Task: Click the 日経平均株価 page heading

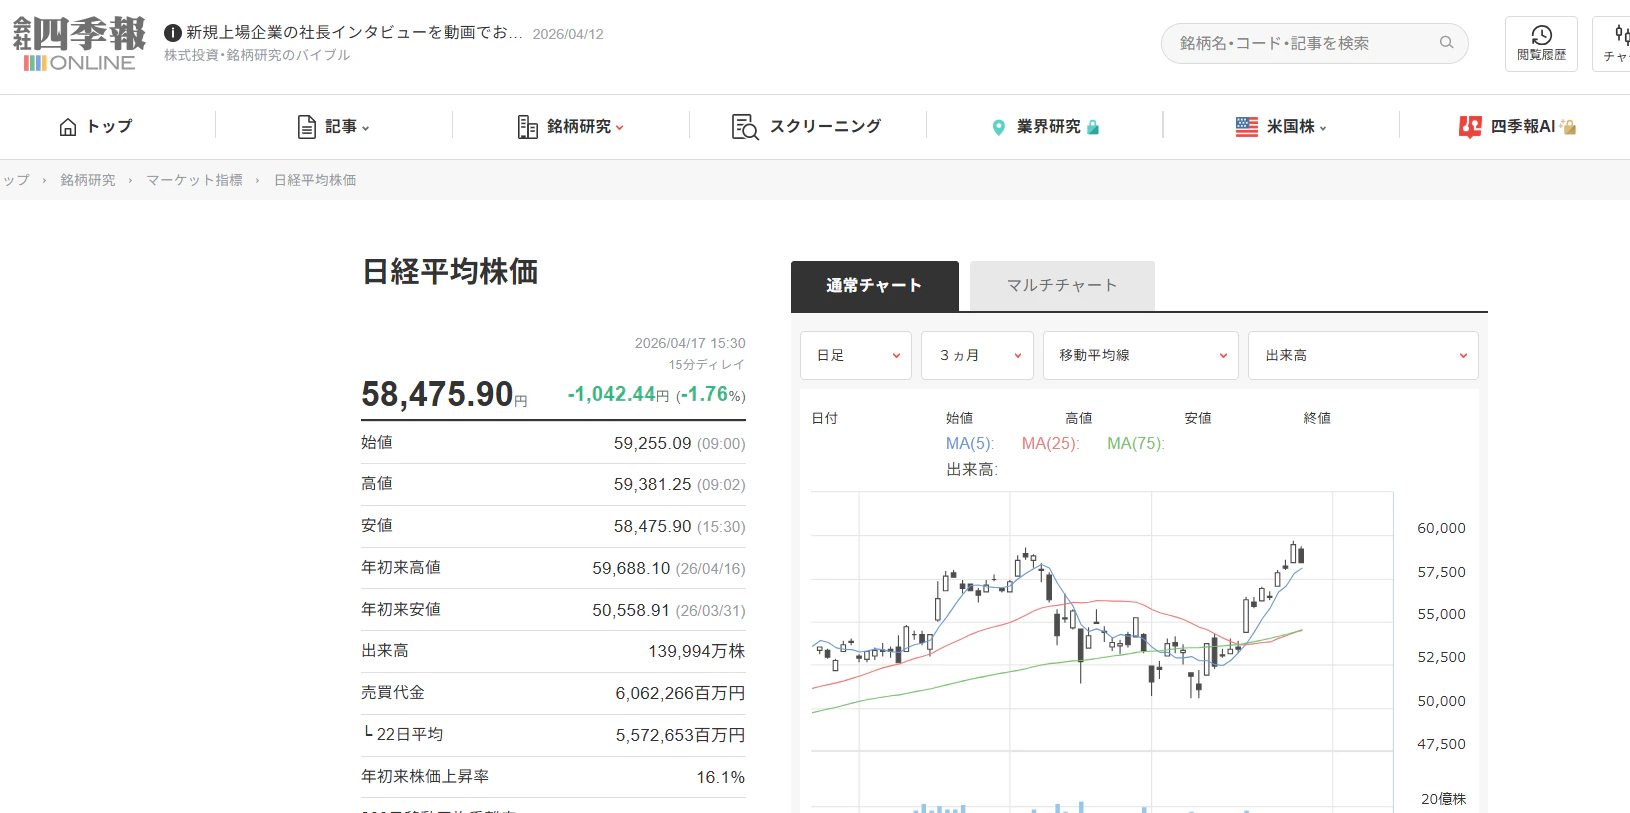Action: coord(450,271)
